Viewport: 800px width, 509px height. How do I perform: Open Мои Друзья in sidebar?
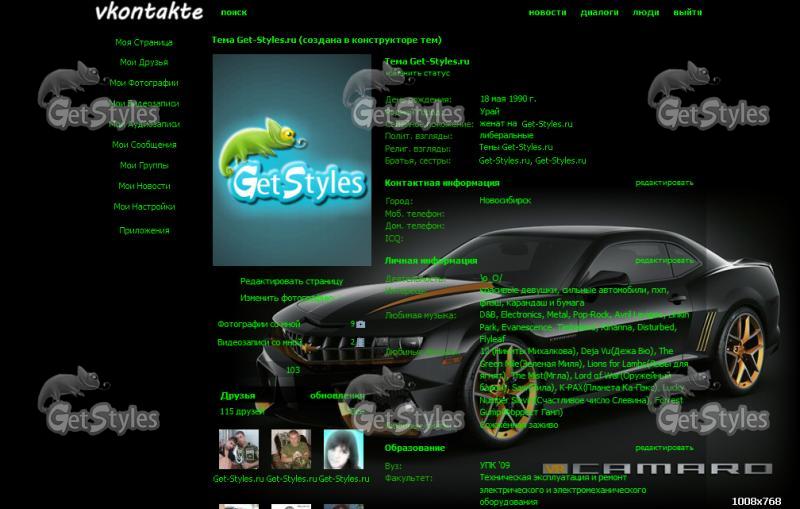coord(144,62)
